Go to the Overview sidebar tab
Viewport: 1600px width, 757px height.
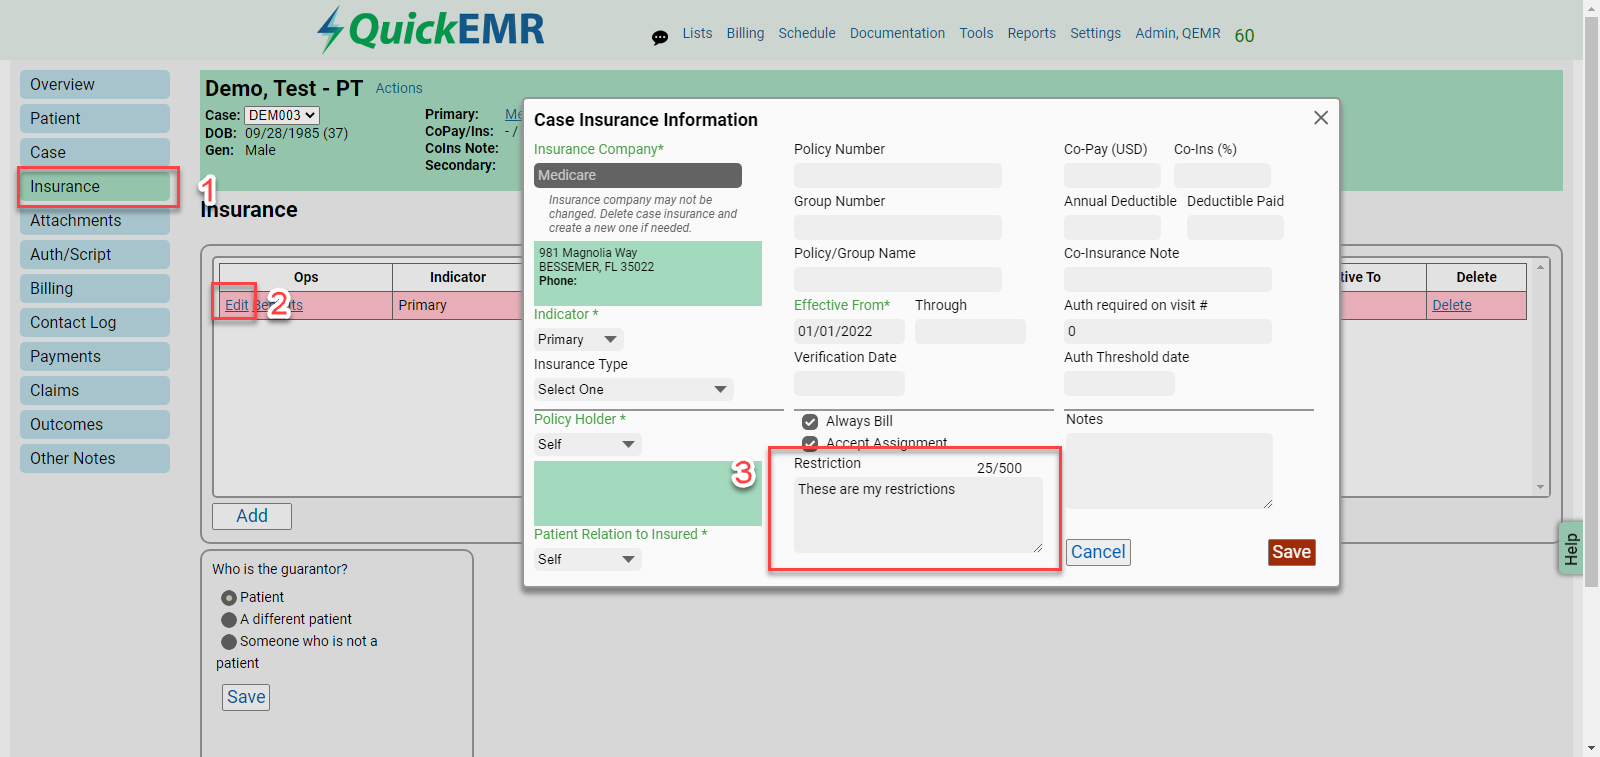95,85
